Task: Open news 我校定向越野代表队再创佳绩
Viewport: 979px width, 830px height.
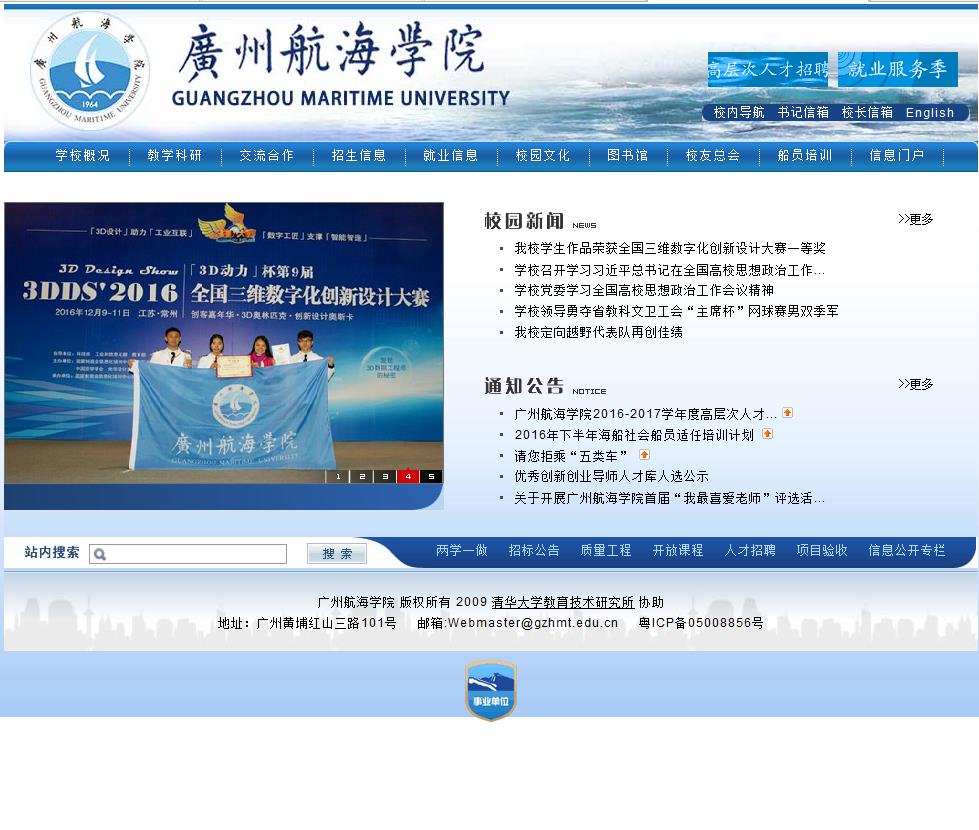Action: [598, 332]
